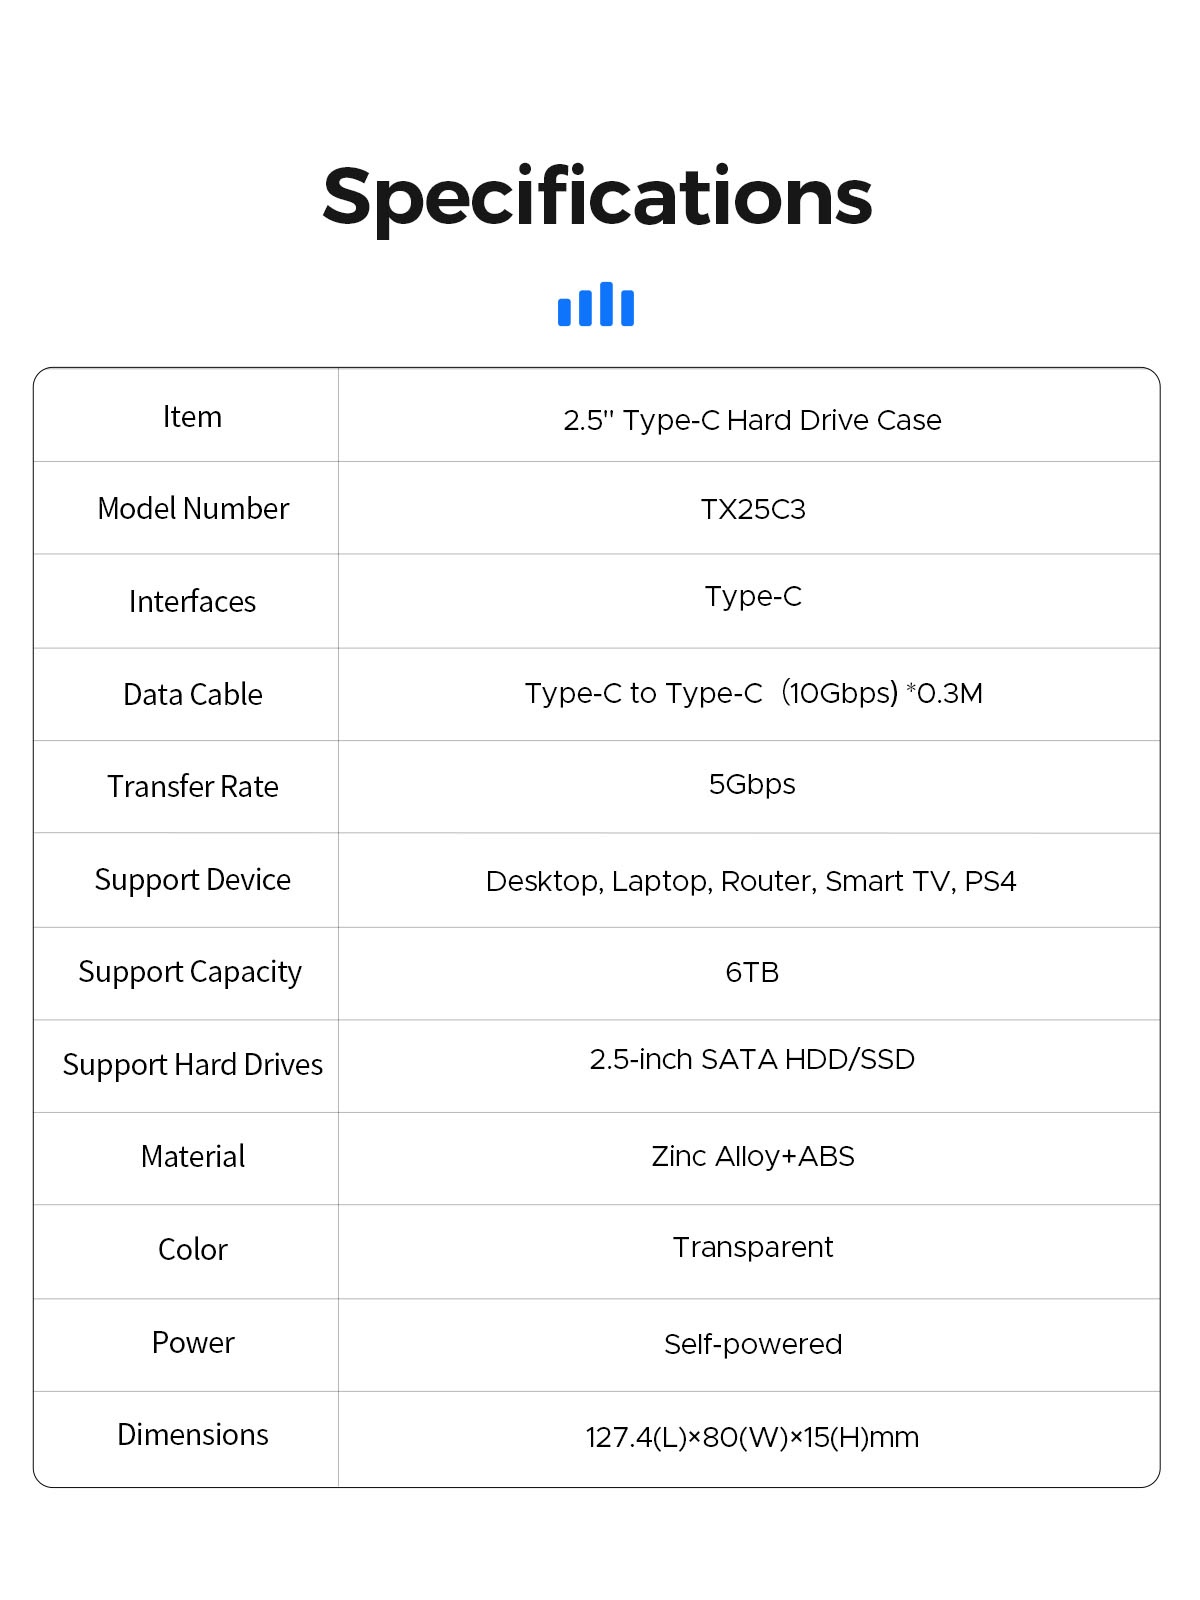1200x1600 pixels.
Task: Select the Desktop, Laptop, Router device list
Action: pos(751,881)
